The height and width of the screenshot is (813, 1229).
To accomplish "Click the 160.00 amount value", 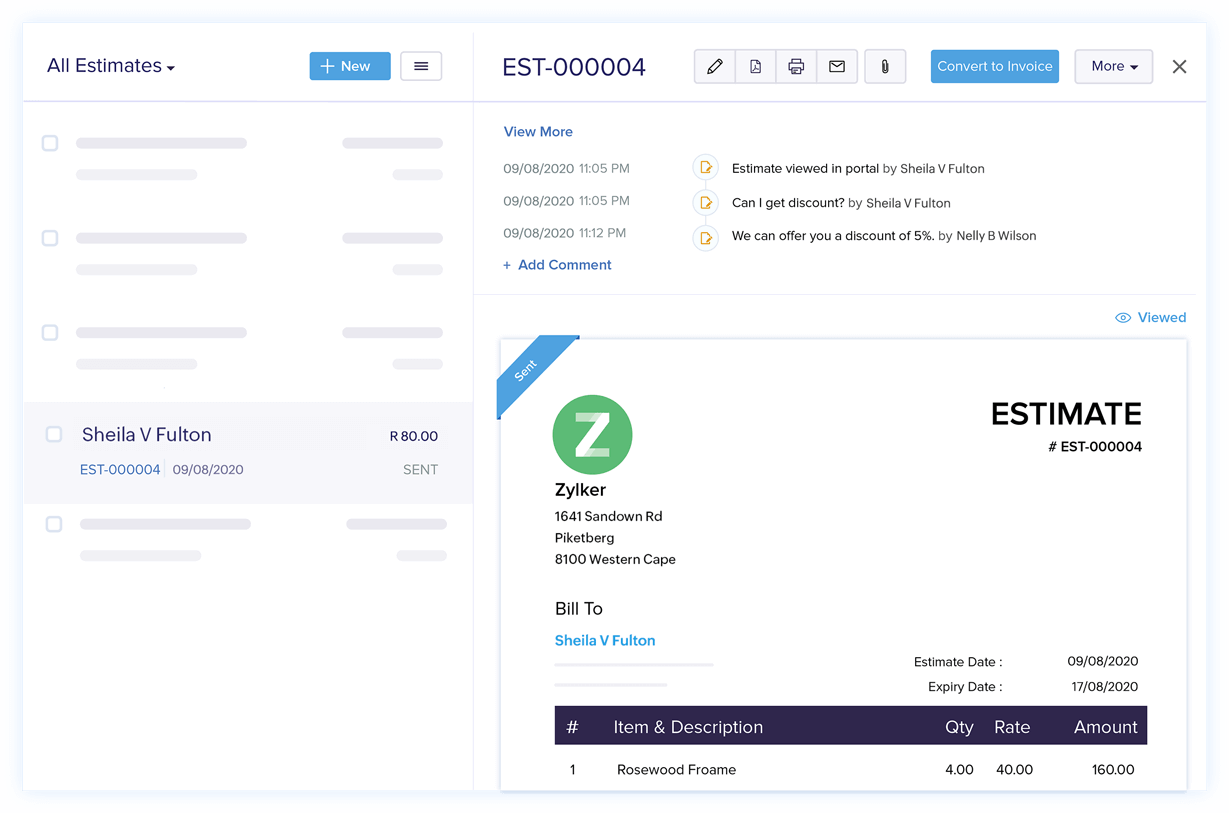I will pyautogui.click(x=1112, y=770).
